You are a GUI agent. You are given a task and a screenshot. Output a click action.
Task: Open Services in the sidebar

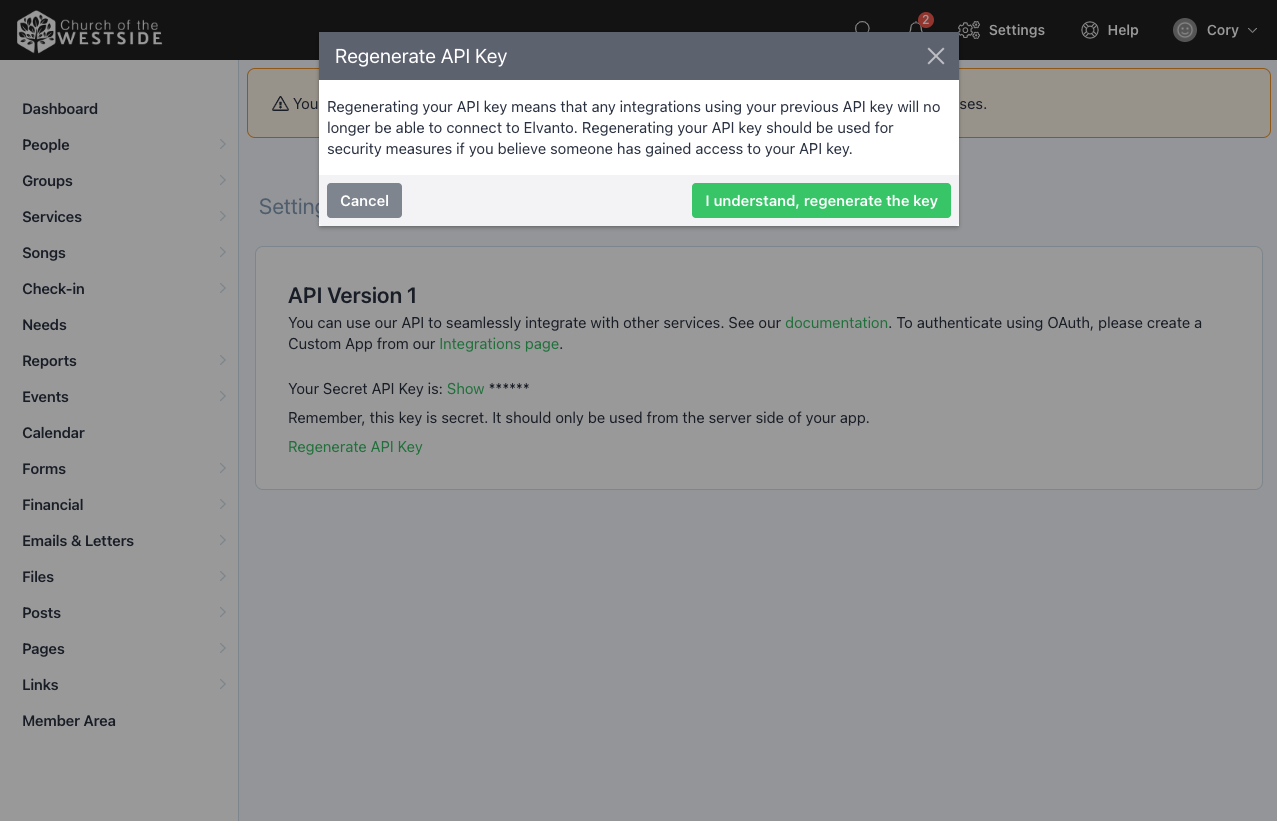(x=52, y=217)
